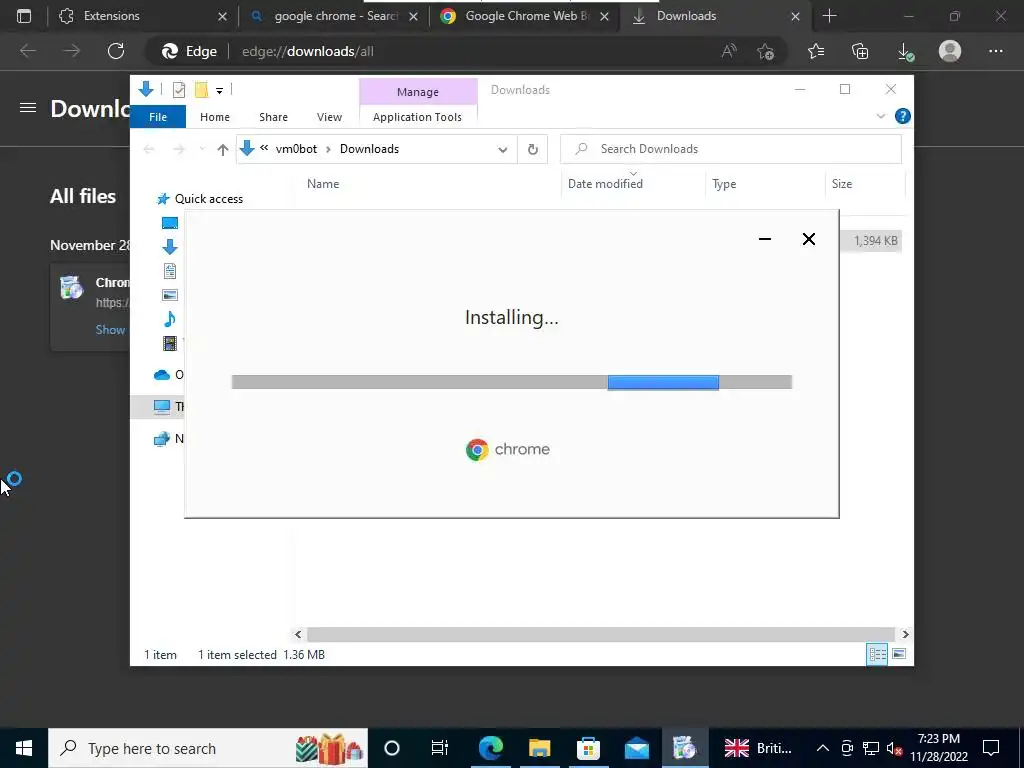
Task: Add this page to favorites star icon
Action: coord(765,51)
